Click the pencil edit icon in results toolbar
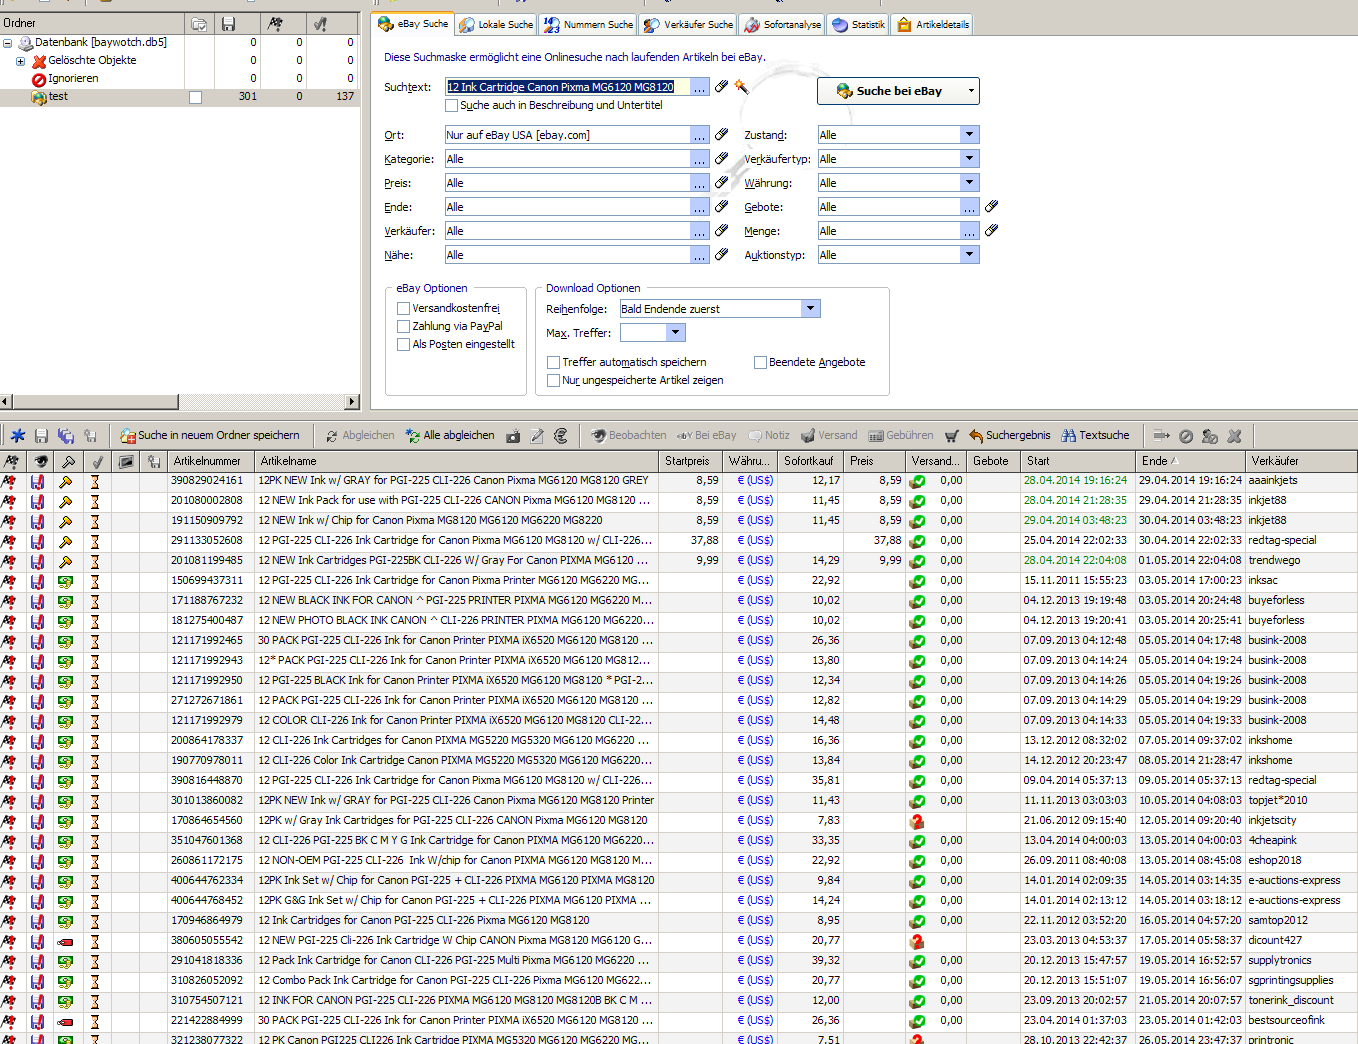Screen dimensions: 1358x1044 tap(537, 436)
